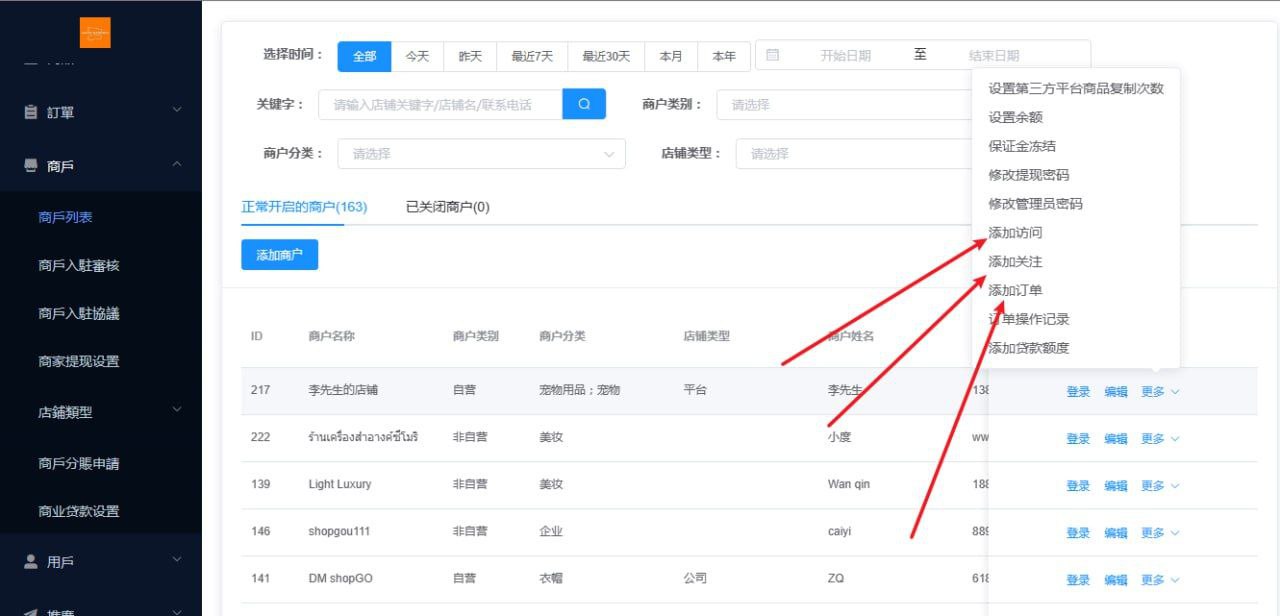
Task: Click the 用戶 person icon in sidebar
Action: 31,562
